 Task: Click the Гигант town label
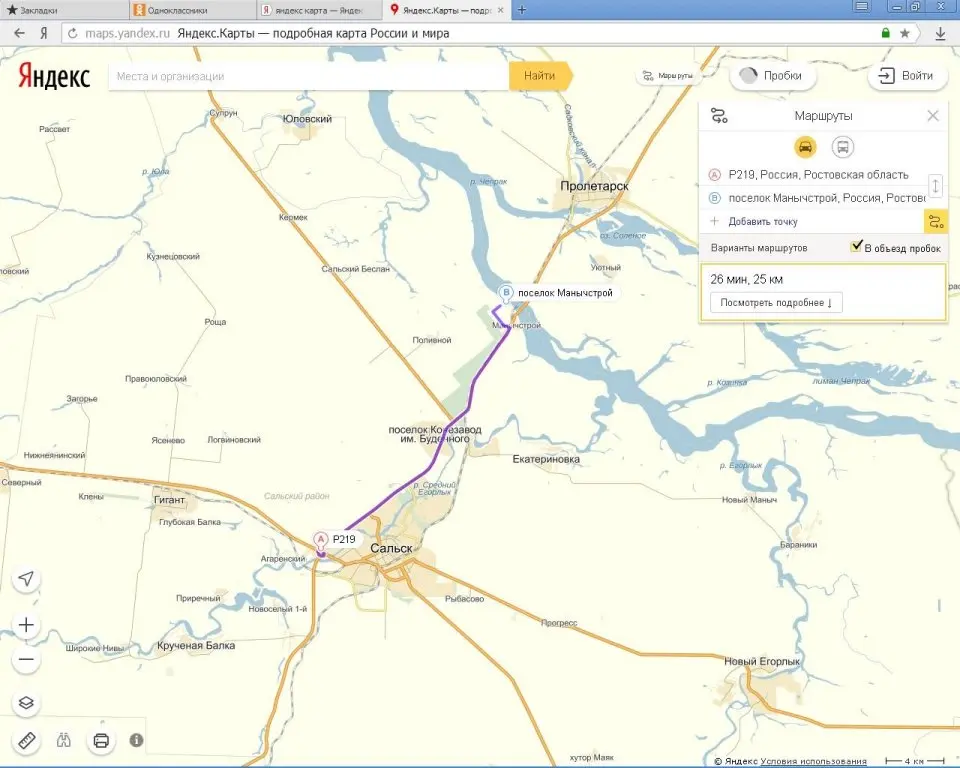[169, 500]
